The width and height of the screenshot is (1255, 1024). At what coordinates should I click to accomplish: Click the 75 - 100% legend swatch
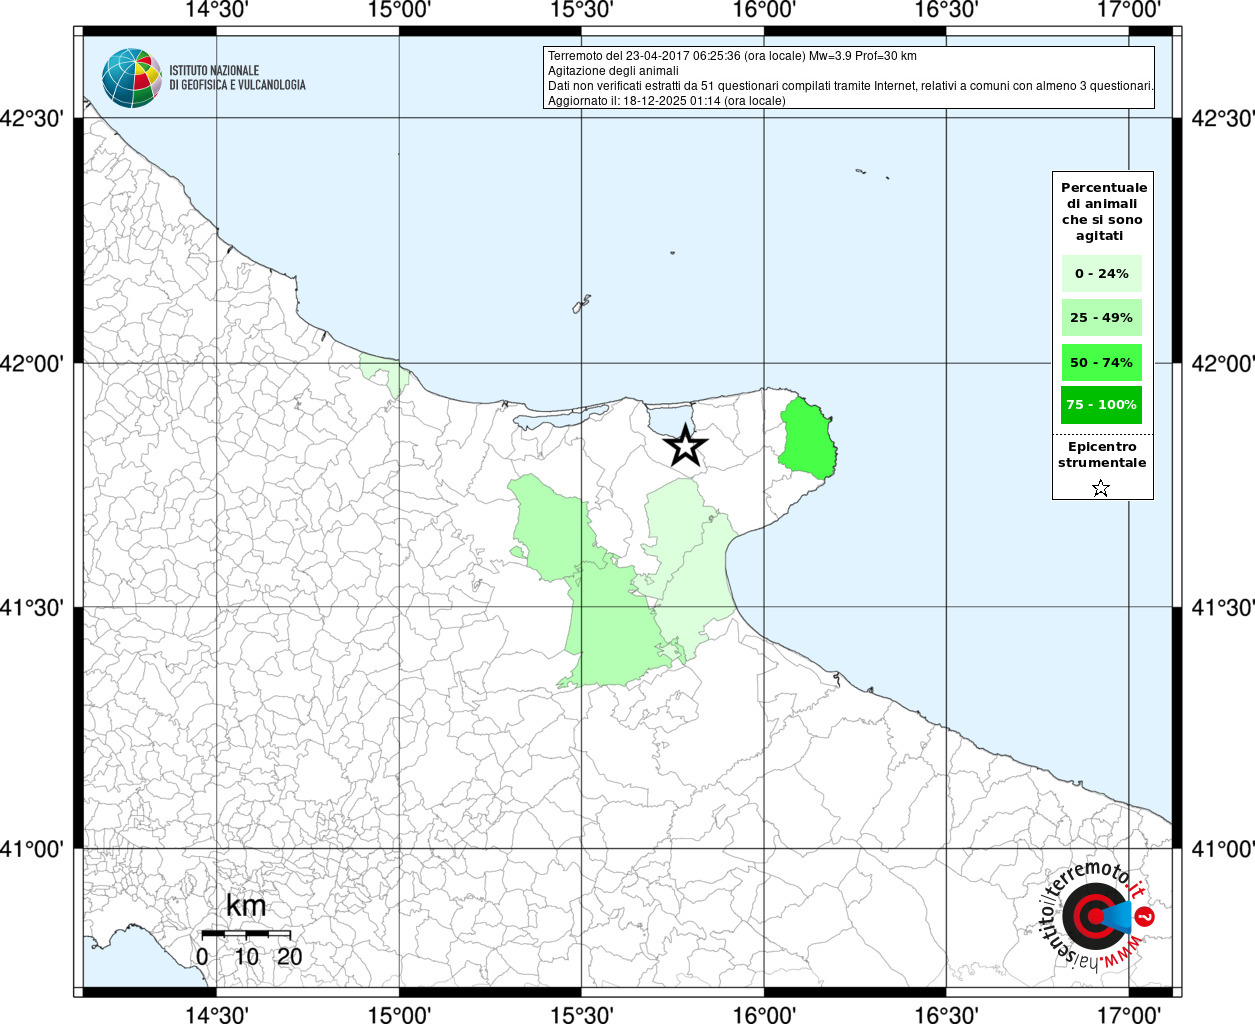[1102, 405]
